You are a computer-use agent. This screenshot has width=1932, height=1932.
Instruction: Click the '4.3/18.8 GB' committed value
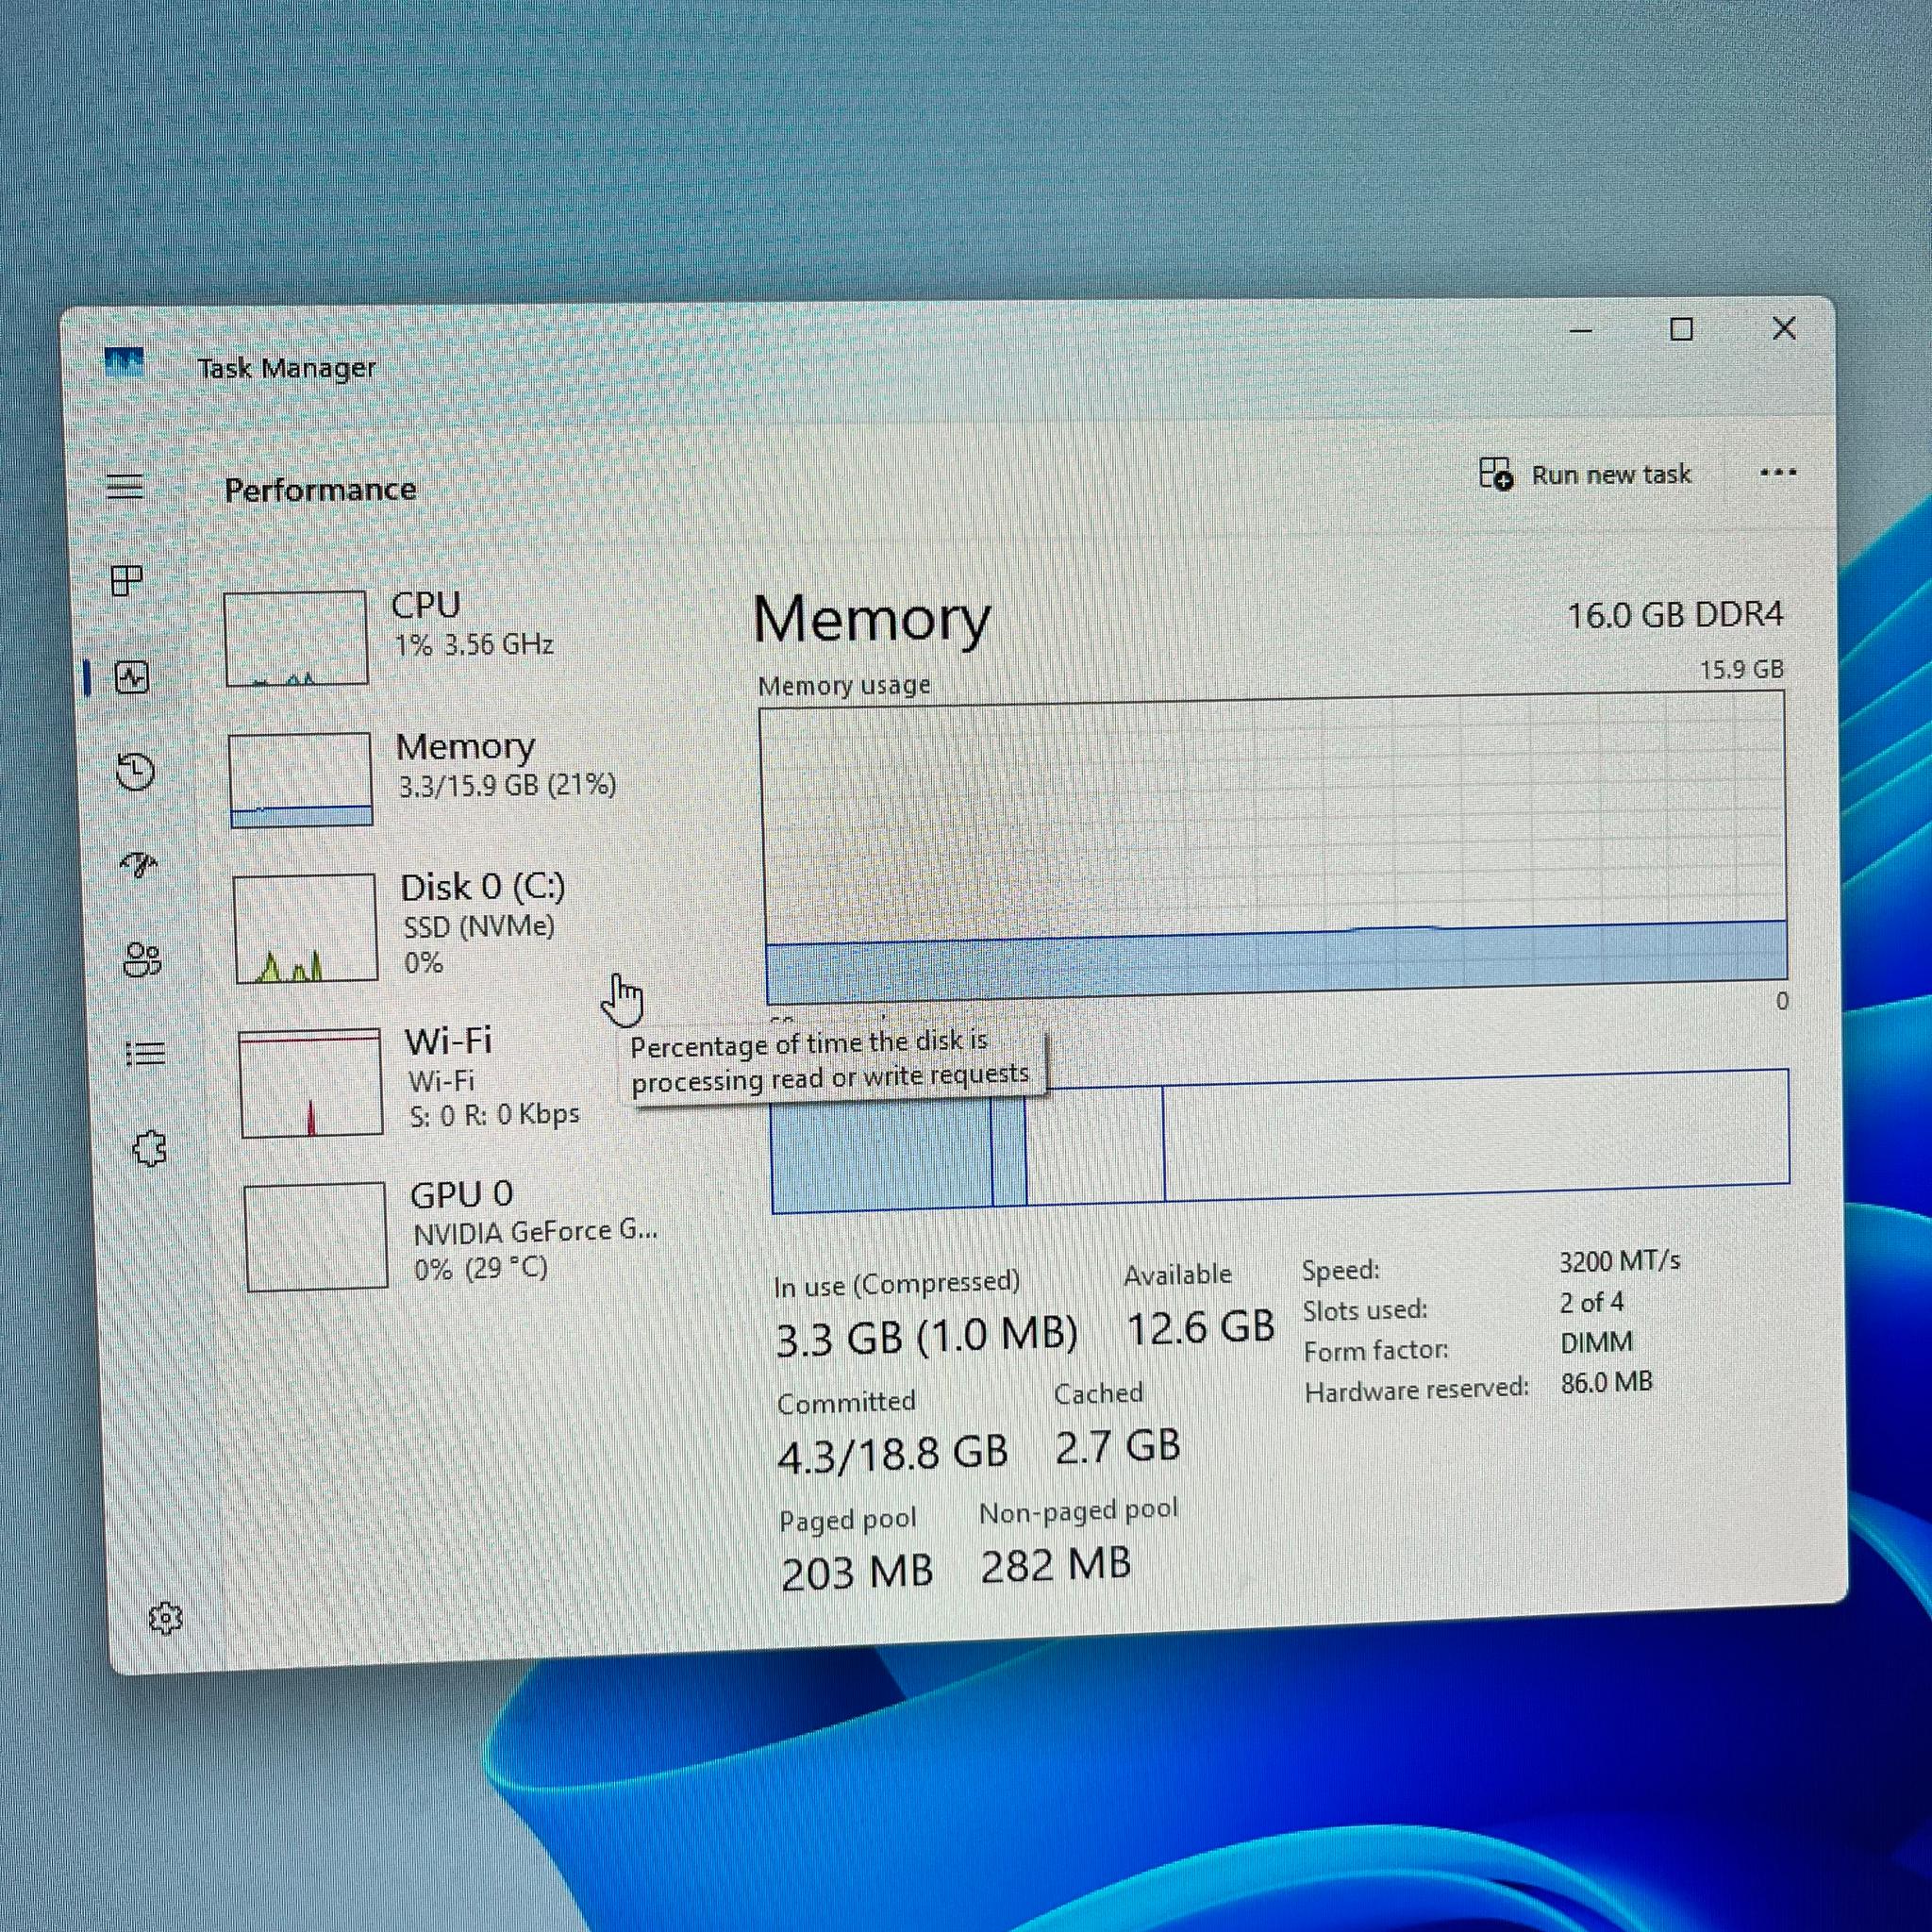coord(893,1453)
